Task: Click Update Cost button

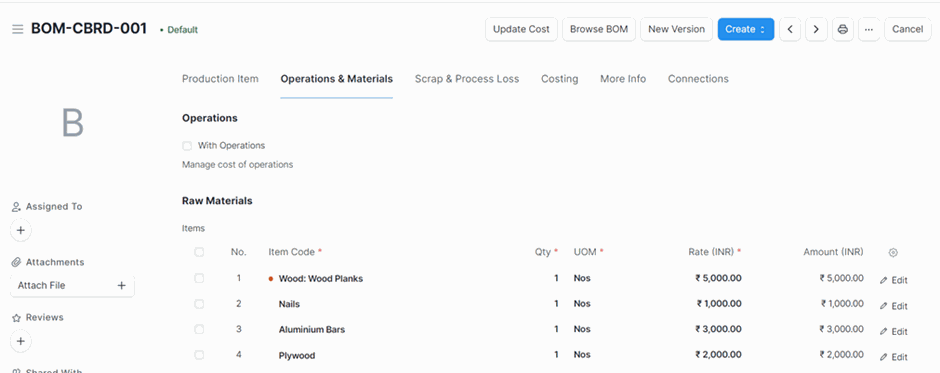Action: [521, 29]
